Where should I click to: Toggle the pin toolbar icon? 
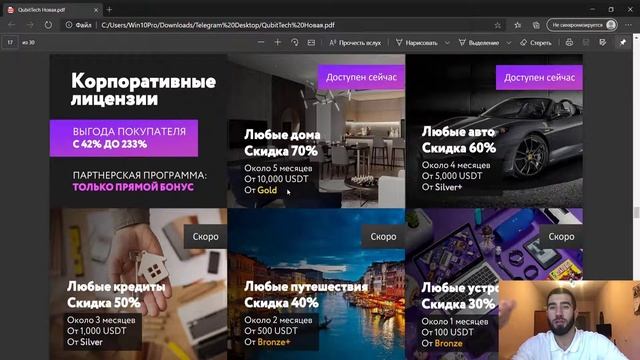coord(623,42)
